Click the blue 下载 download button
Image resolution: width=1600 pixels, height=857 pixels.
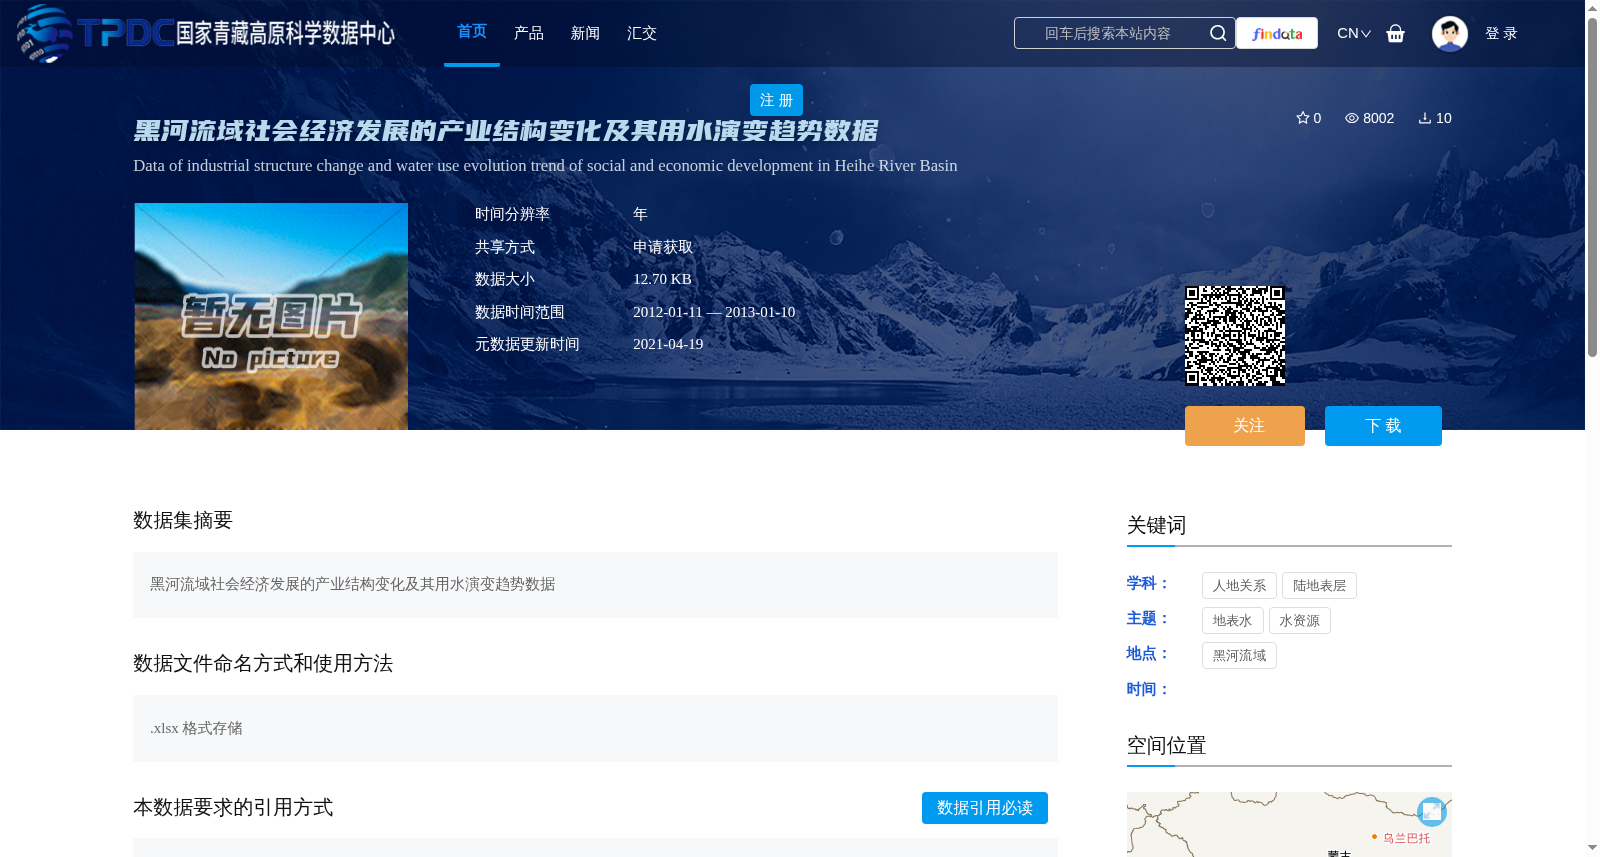(1383, 426)
